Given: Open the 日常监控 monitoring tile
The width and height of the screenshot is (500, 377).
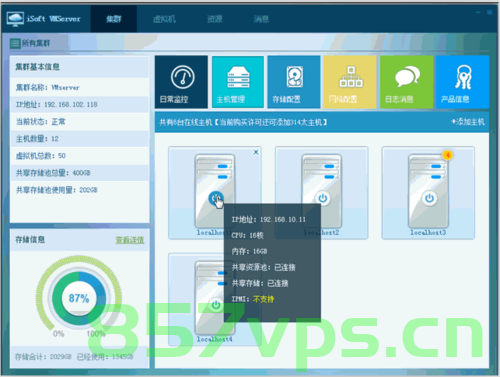Looking at the screenshot, I should pyautogui.click(x=181, y=82).
